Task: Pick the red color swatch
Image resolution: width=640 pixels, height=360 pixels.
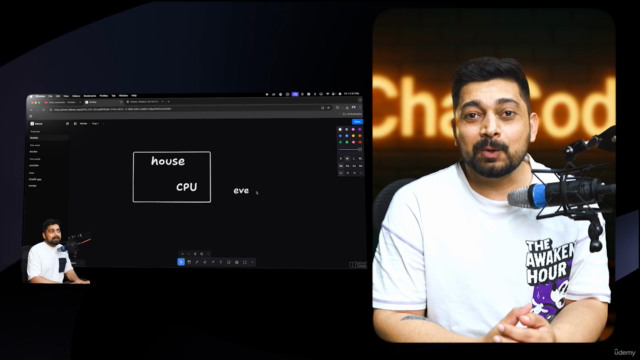Action: tap(360, 142)
